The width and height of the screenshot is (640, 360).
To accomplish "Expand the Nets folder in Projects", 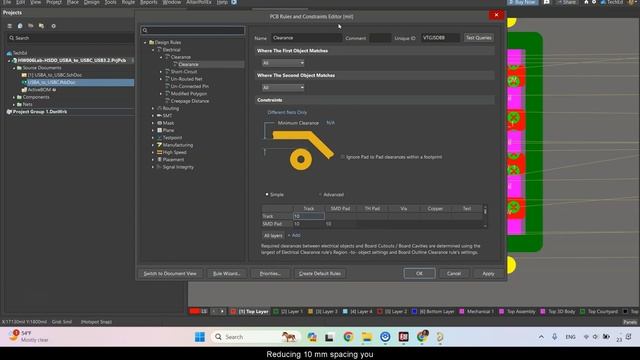I will 14,104.
